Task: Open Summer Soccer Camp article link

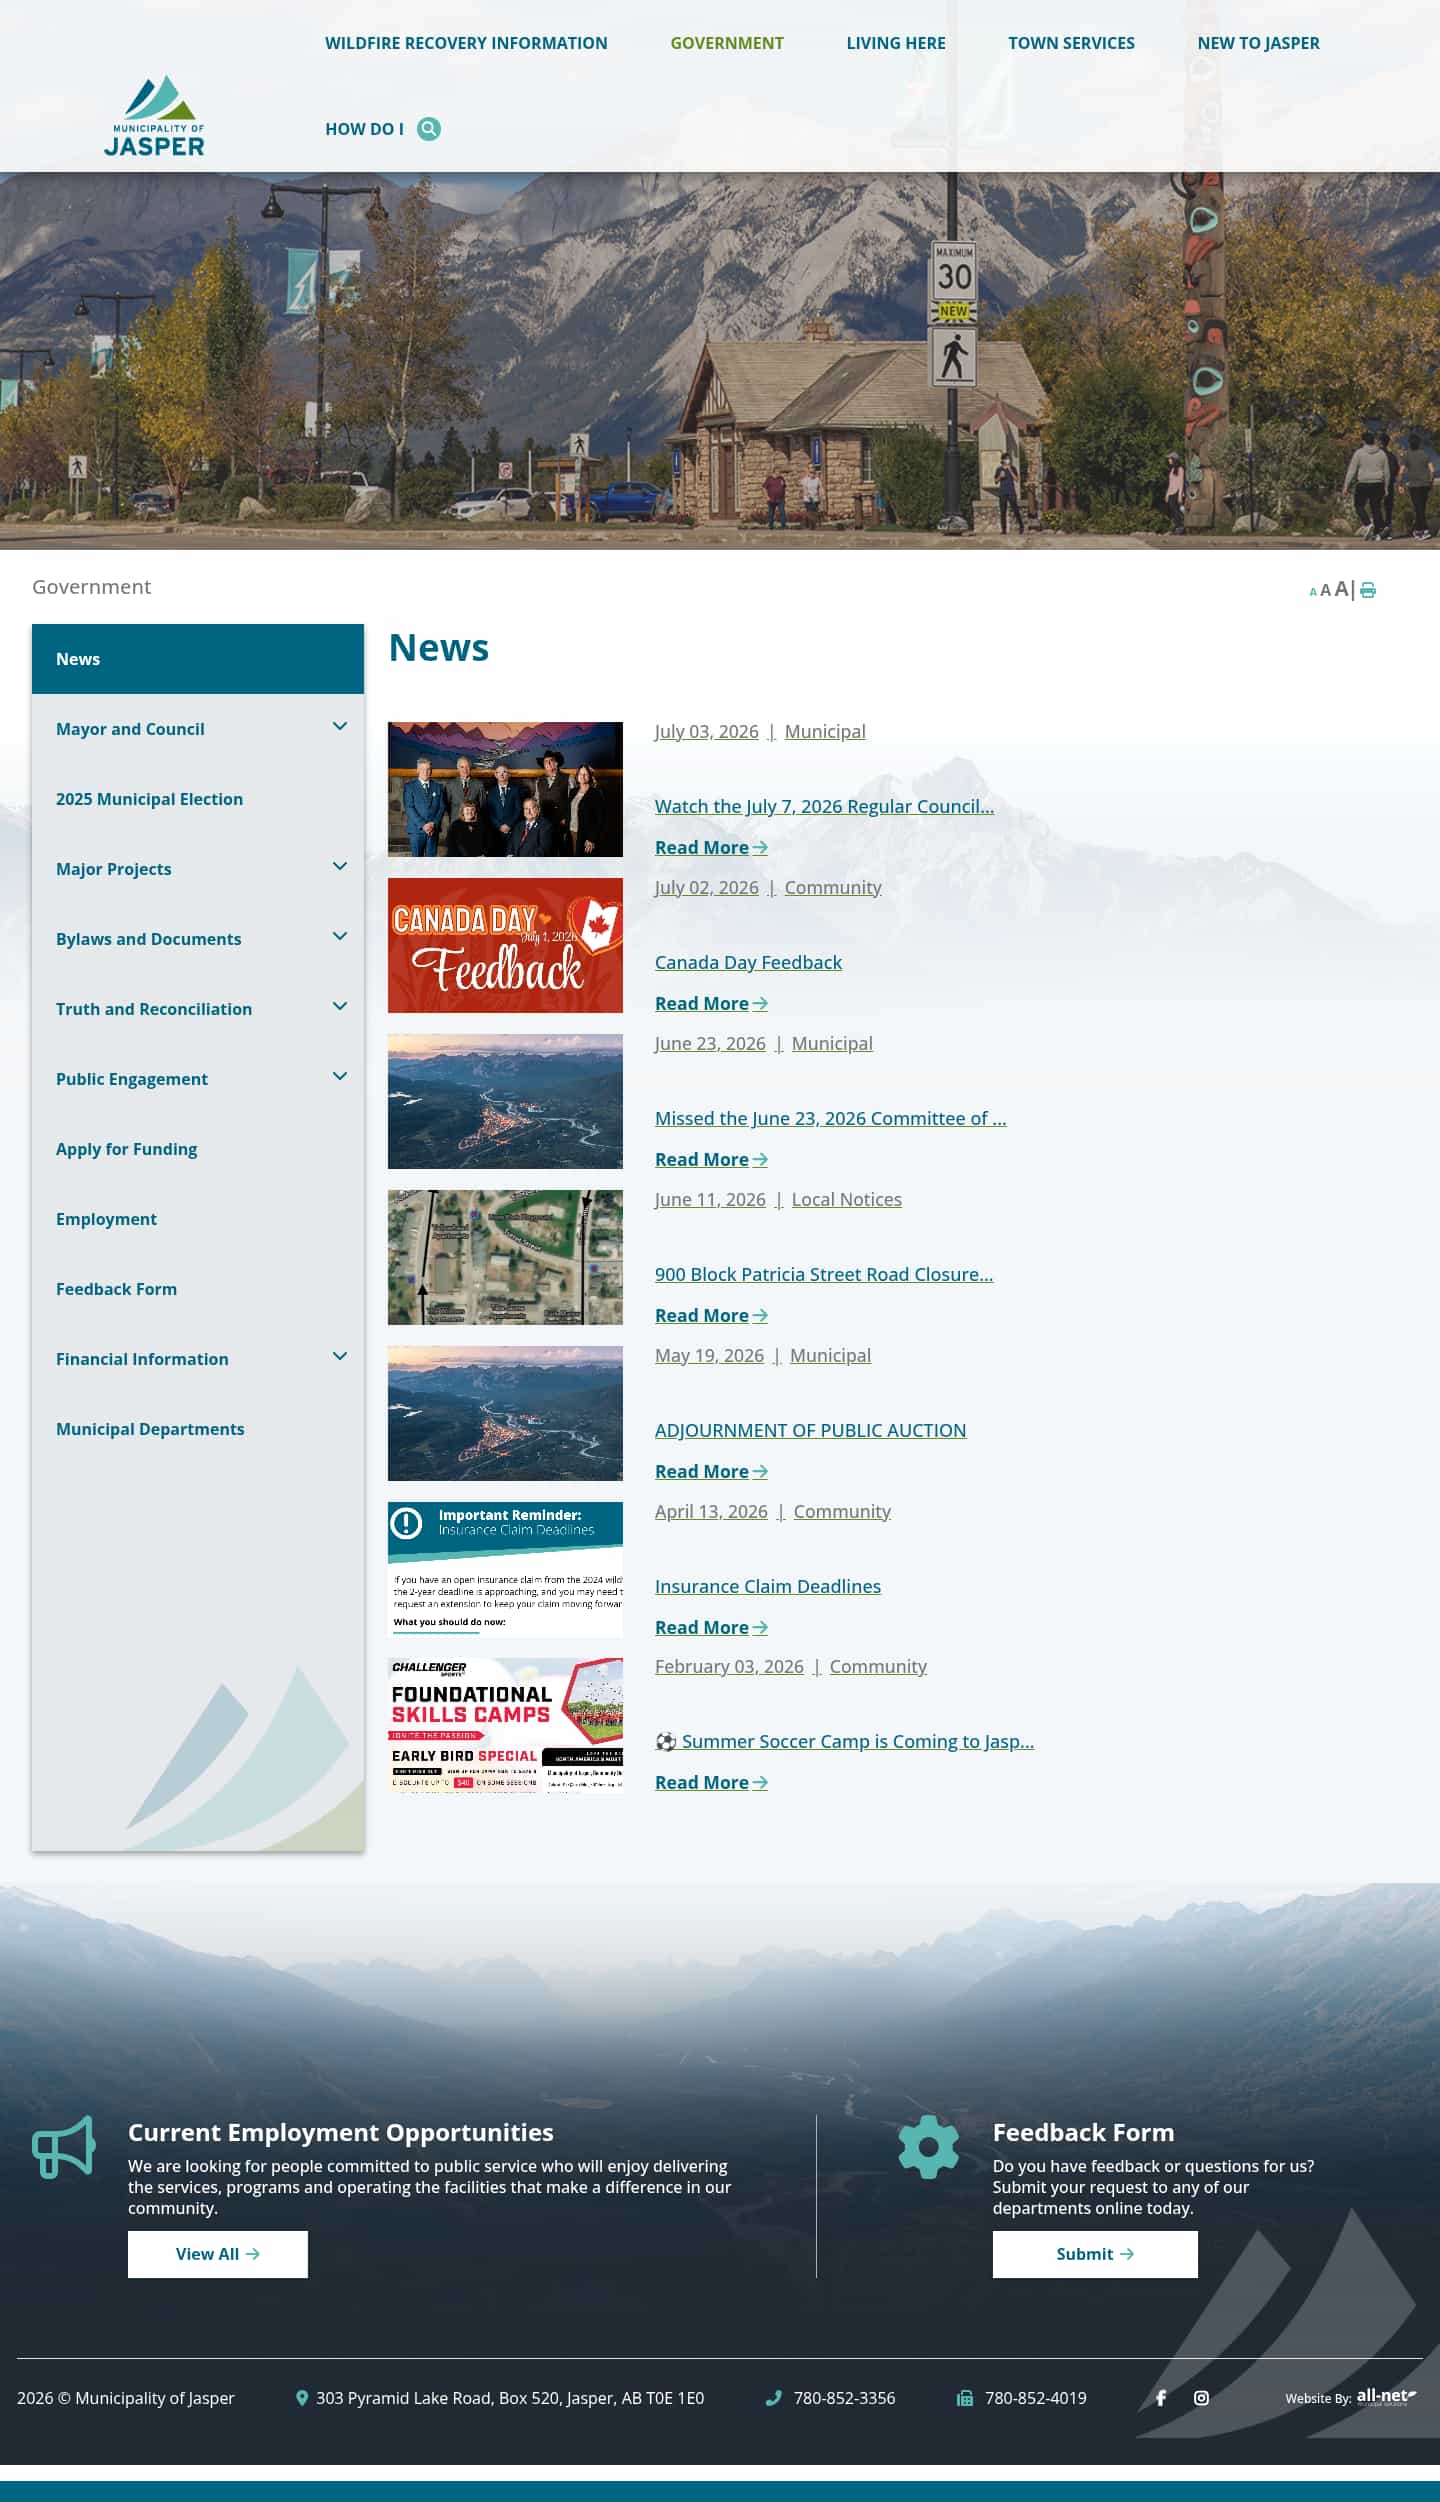Action: coord(844,1742)
